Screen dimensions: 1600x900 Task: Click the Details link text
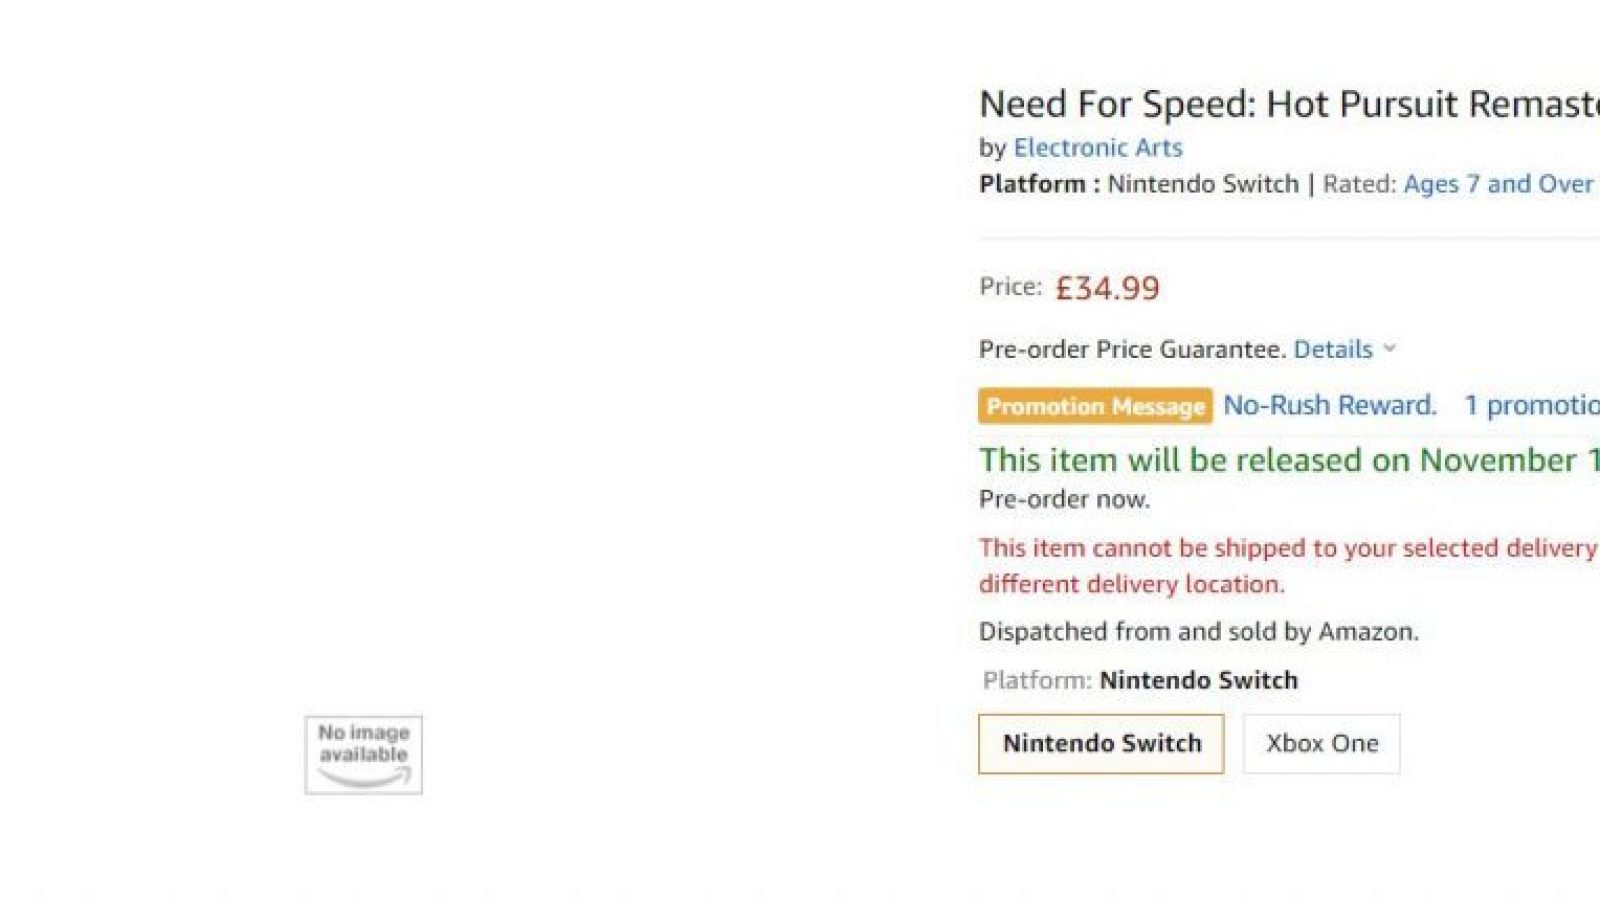coord(1333,349)
